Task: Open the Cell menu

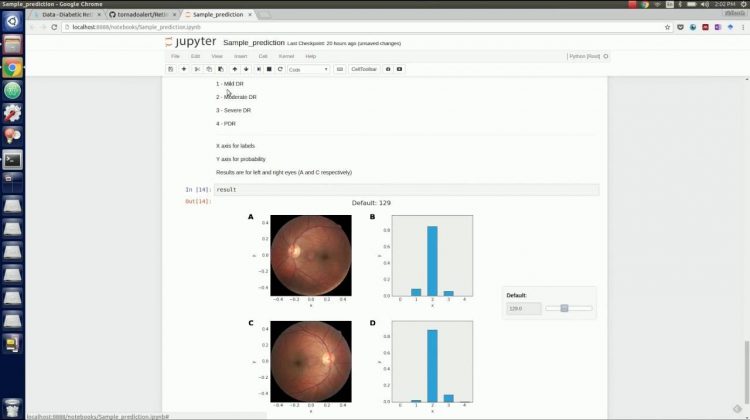Action: pyautogui.click(x=263, y=56)
